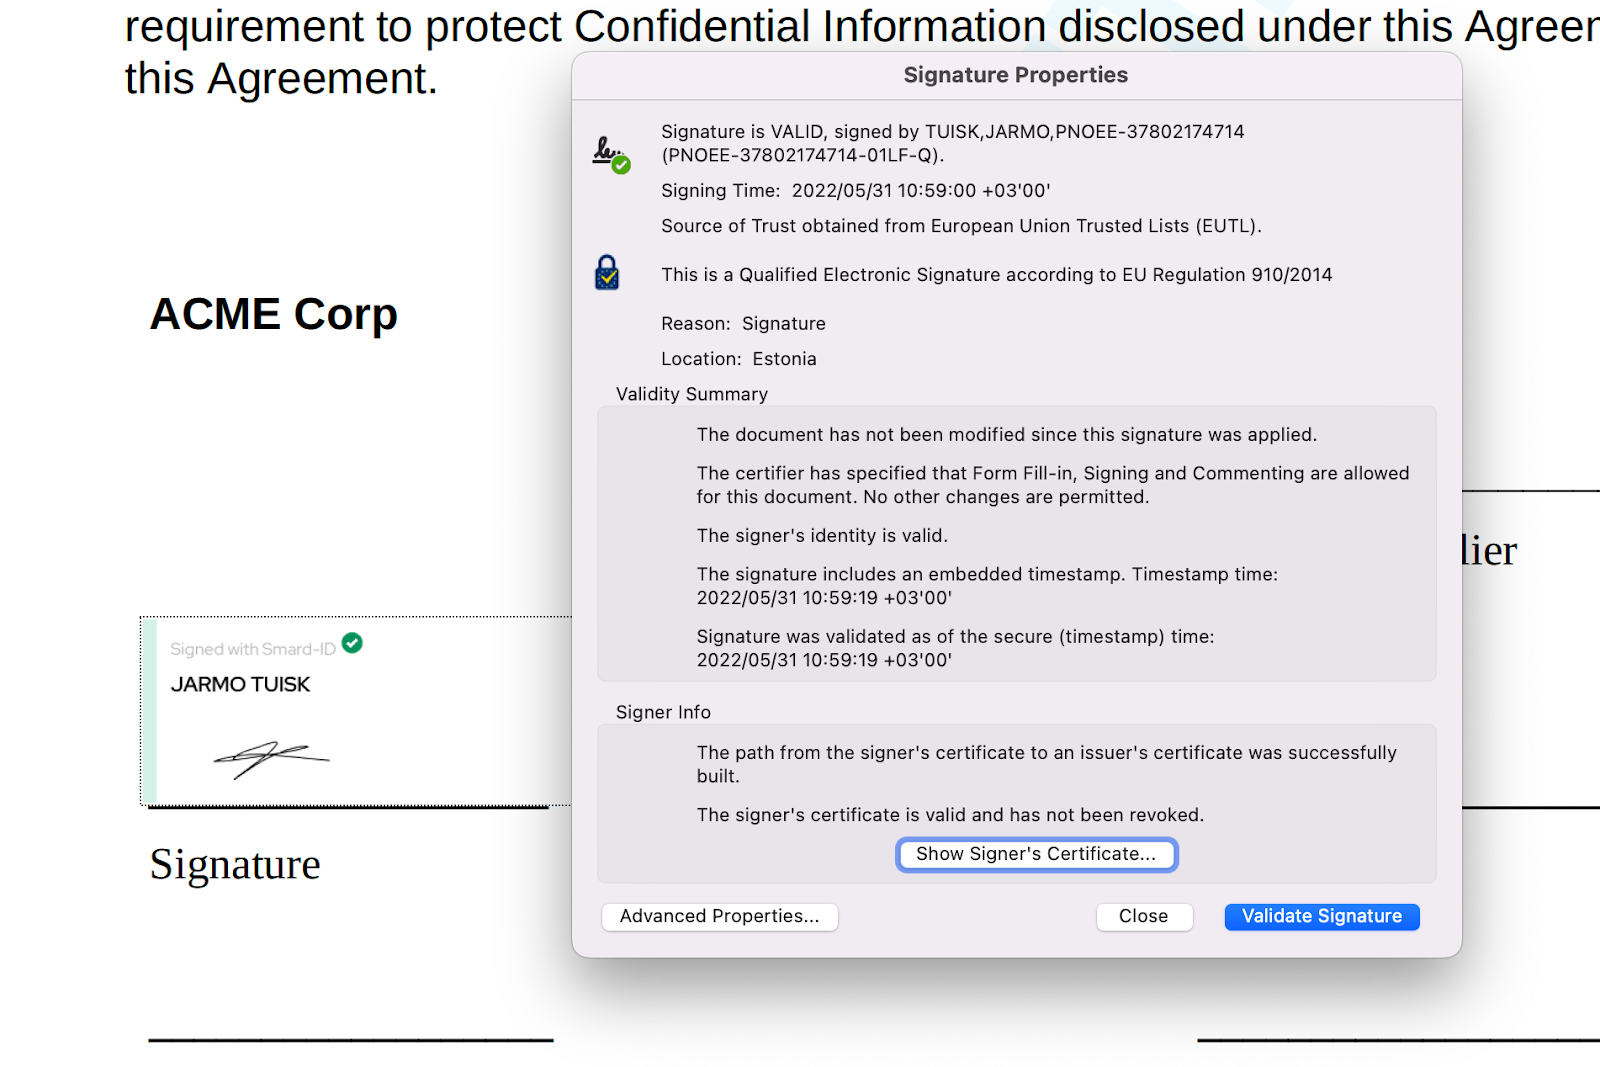The image size is (1600, 1067).
Task: Select the Signer Info section header
Action: [663, 712]
